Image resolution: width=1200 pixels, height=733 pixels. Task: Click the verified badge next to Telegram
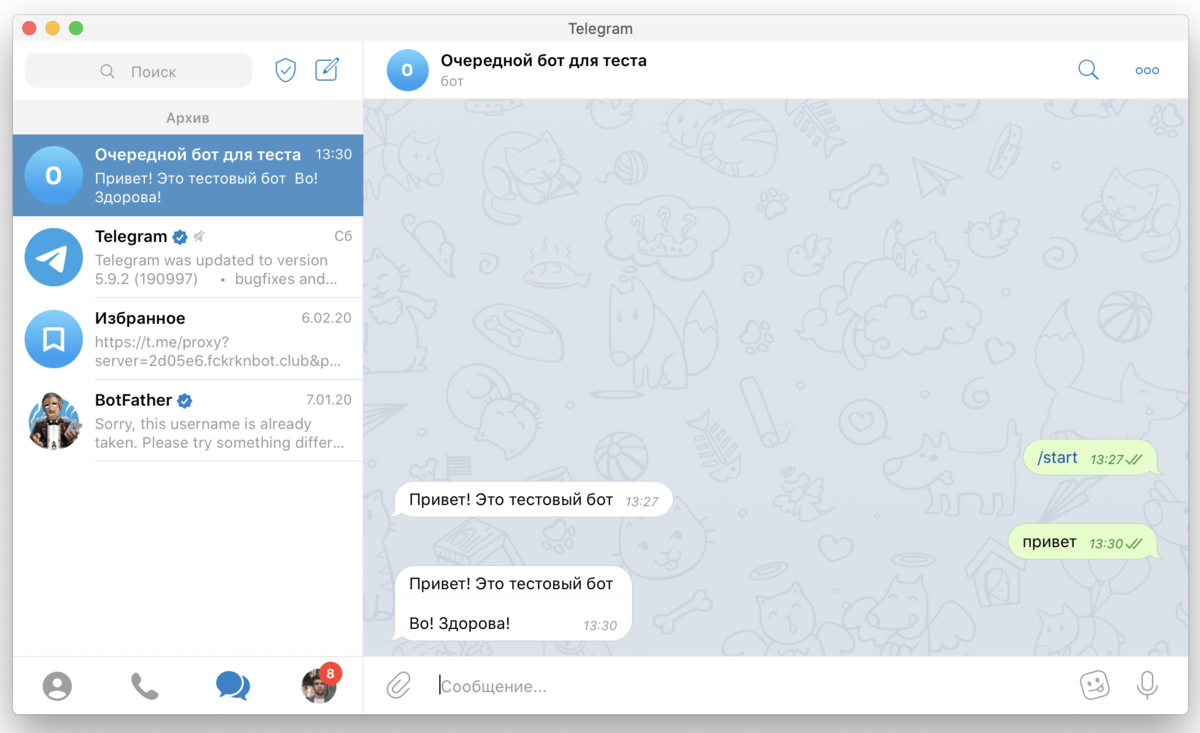point(180,237)
